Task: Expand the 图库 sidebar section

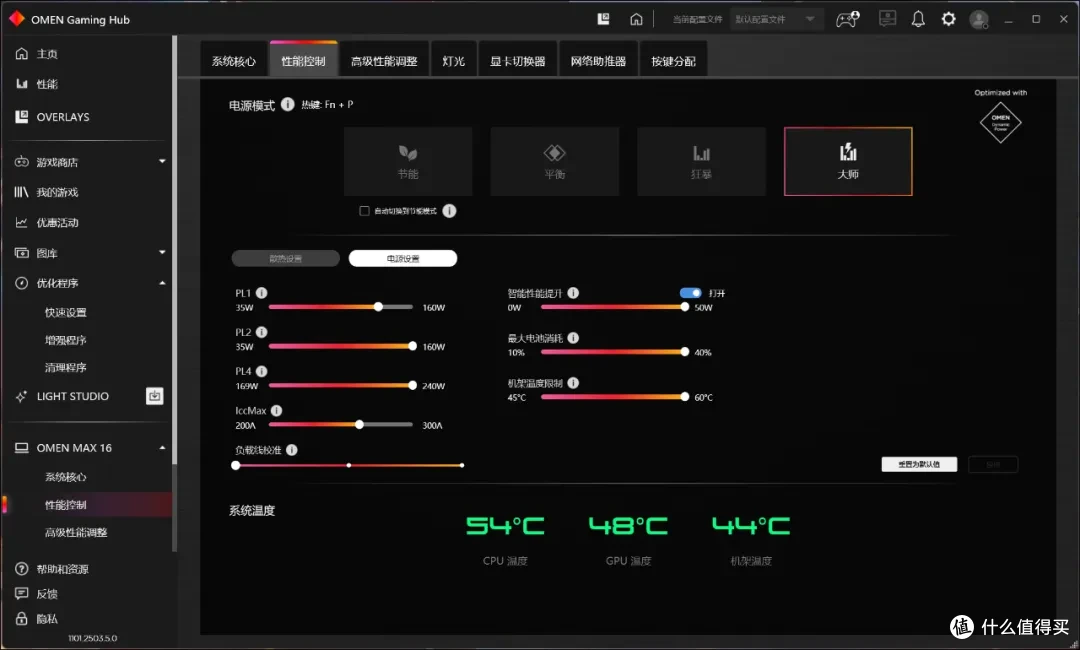Action: (163, 252)
